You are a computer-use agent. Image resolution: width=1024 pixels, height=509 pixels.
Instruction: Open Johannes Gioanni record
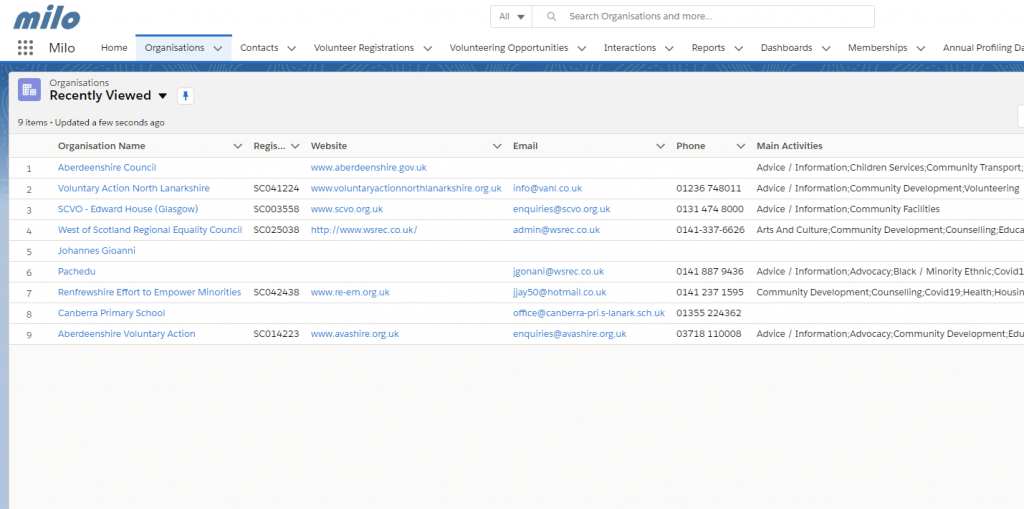tap(97, 250)
